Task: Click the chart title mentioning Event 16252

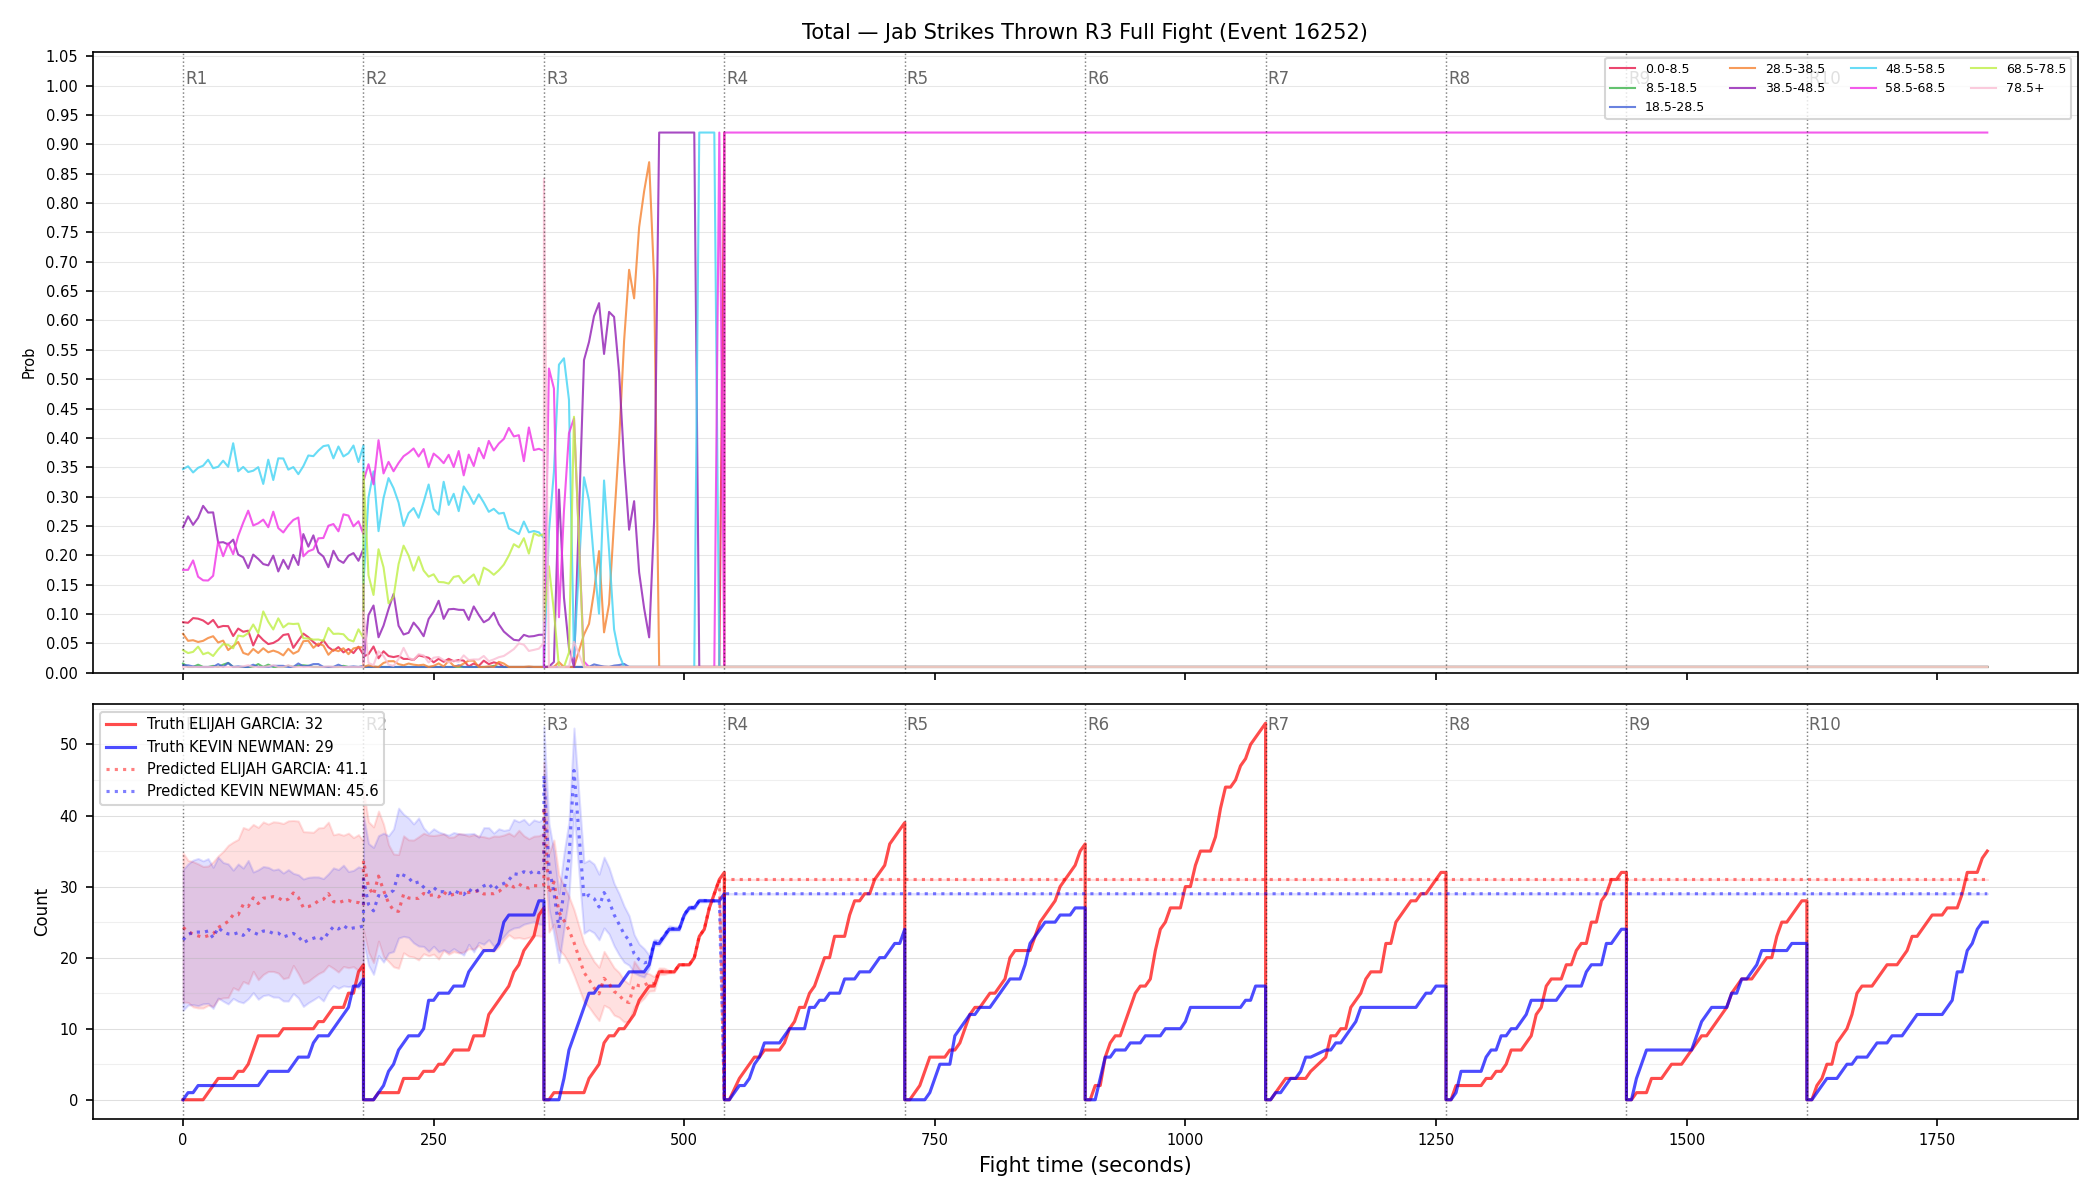Action: (x=1084, y=32)
